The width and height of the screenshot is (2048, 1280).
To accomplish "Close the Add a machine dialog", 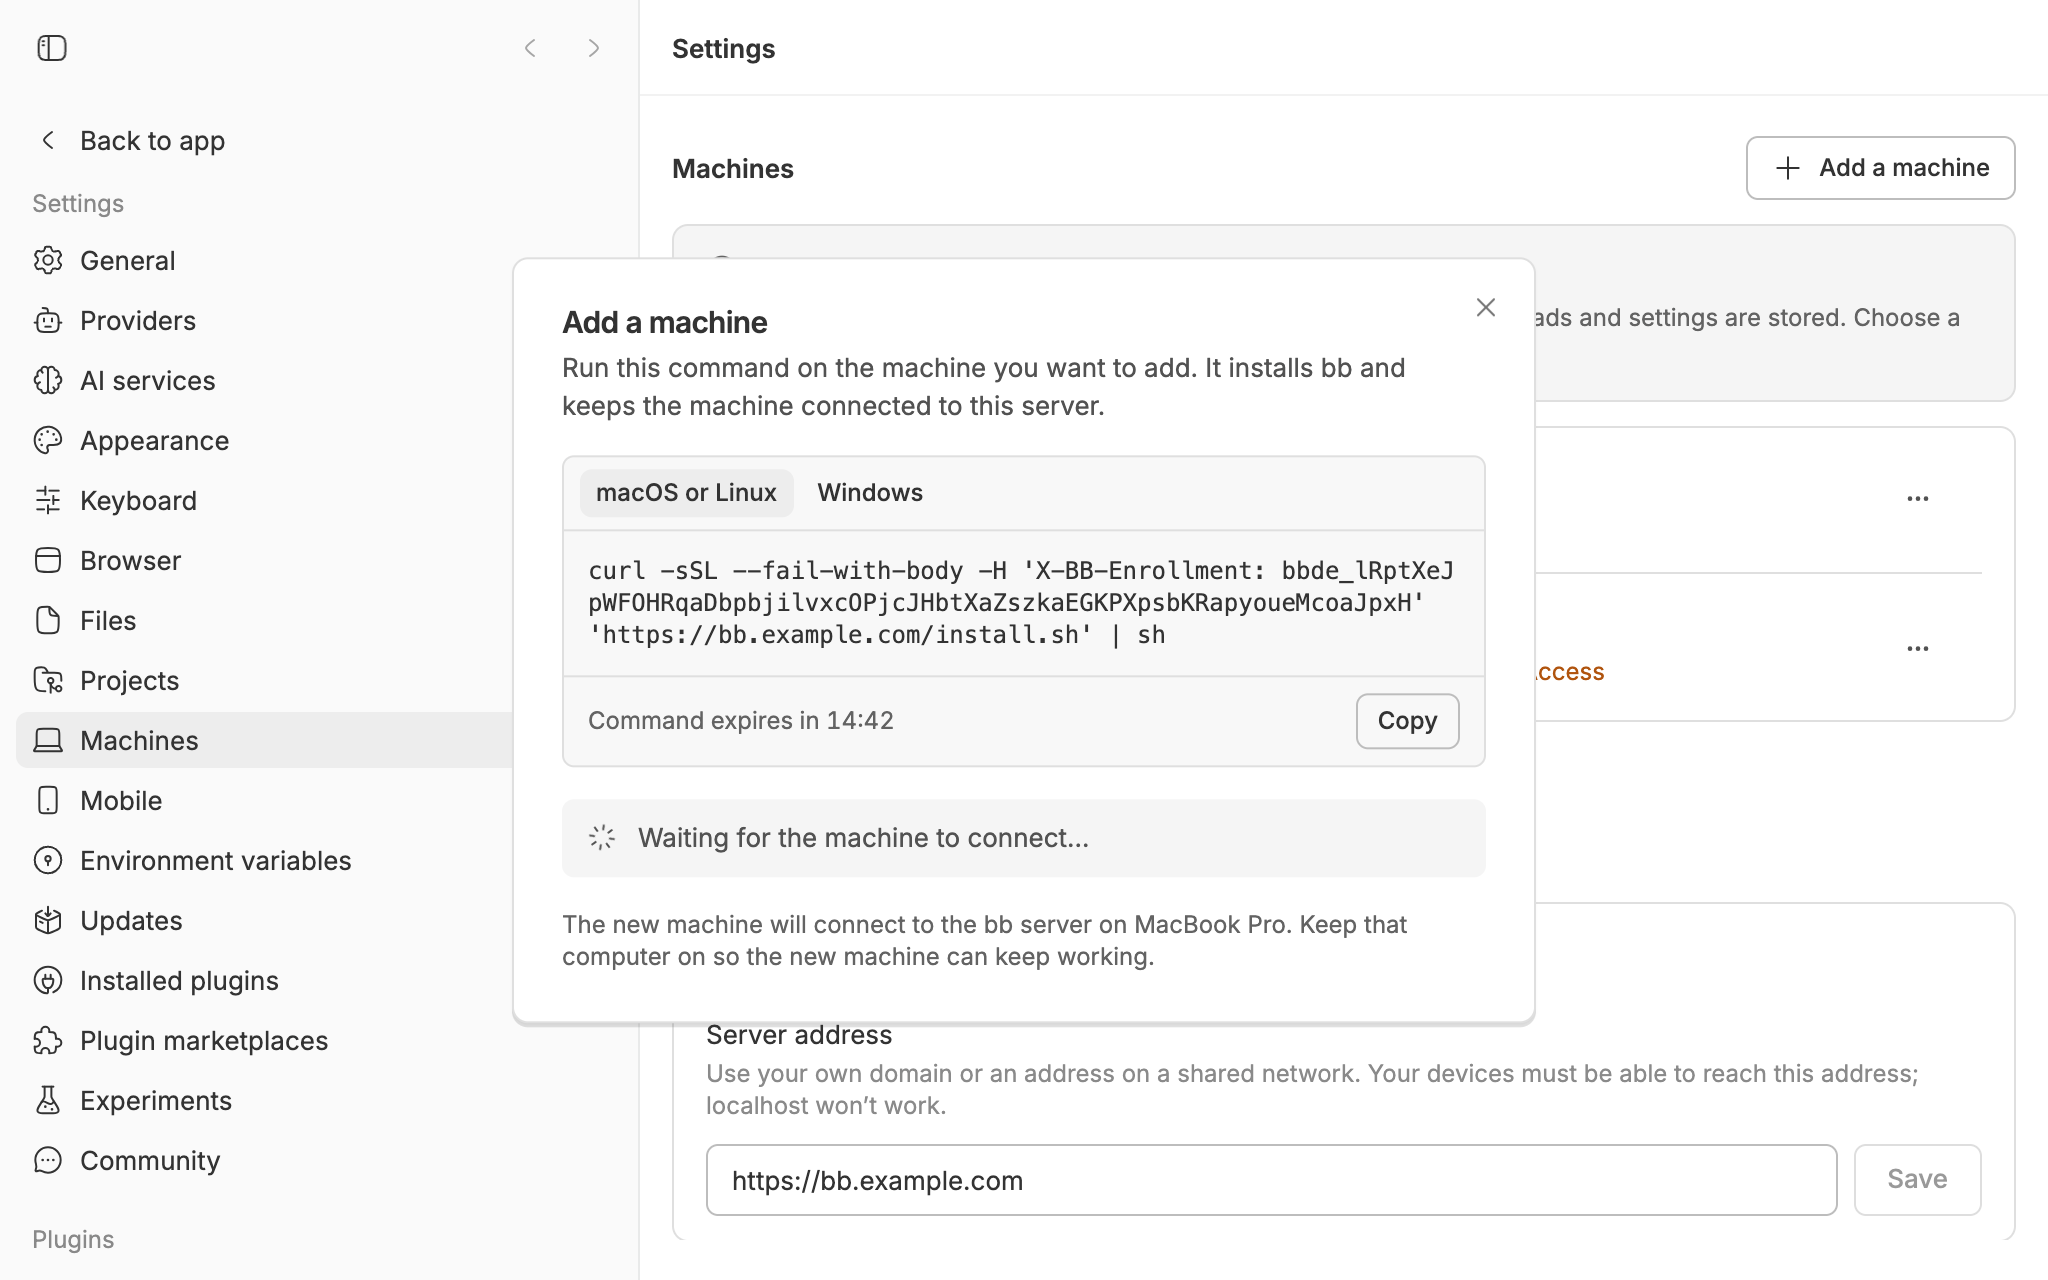I will pyautogui.click(x=1486, y=308).
